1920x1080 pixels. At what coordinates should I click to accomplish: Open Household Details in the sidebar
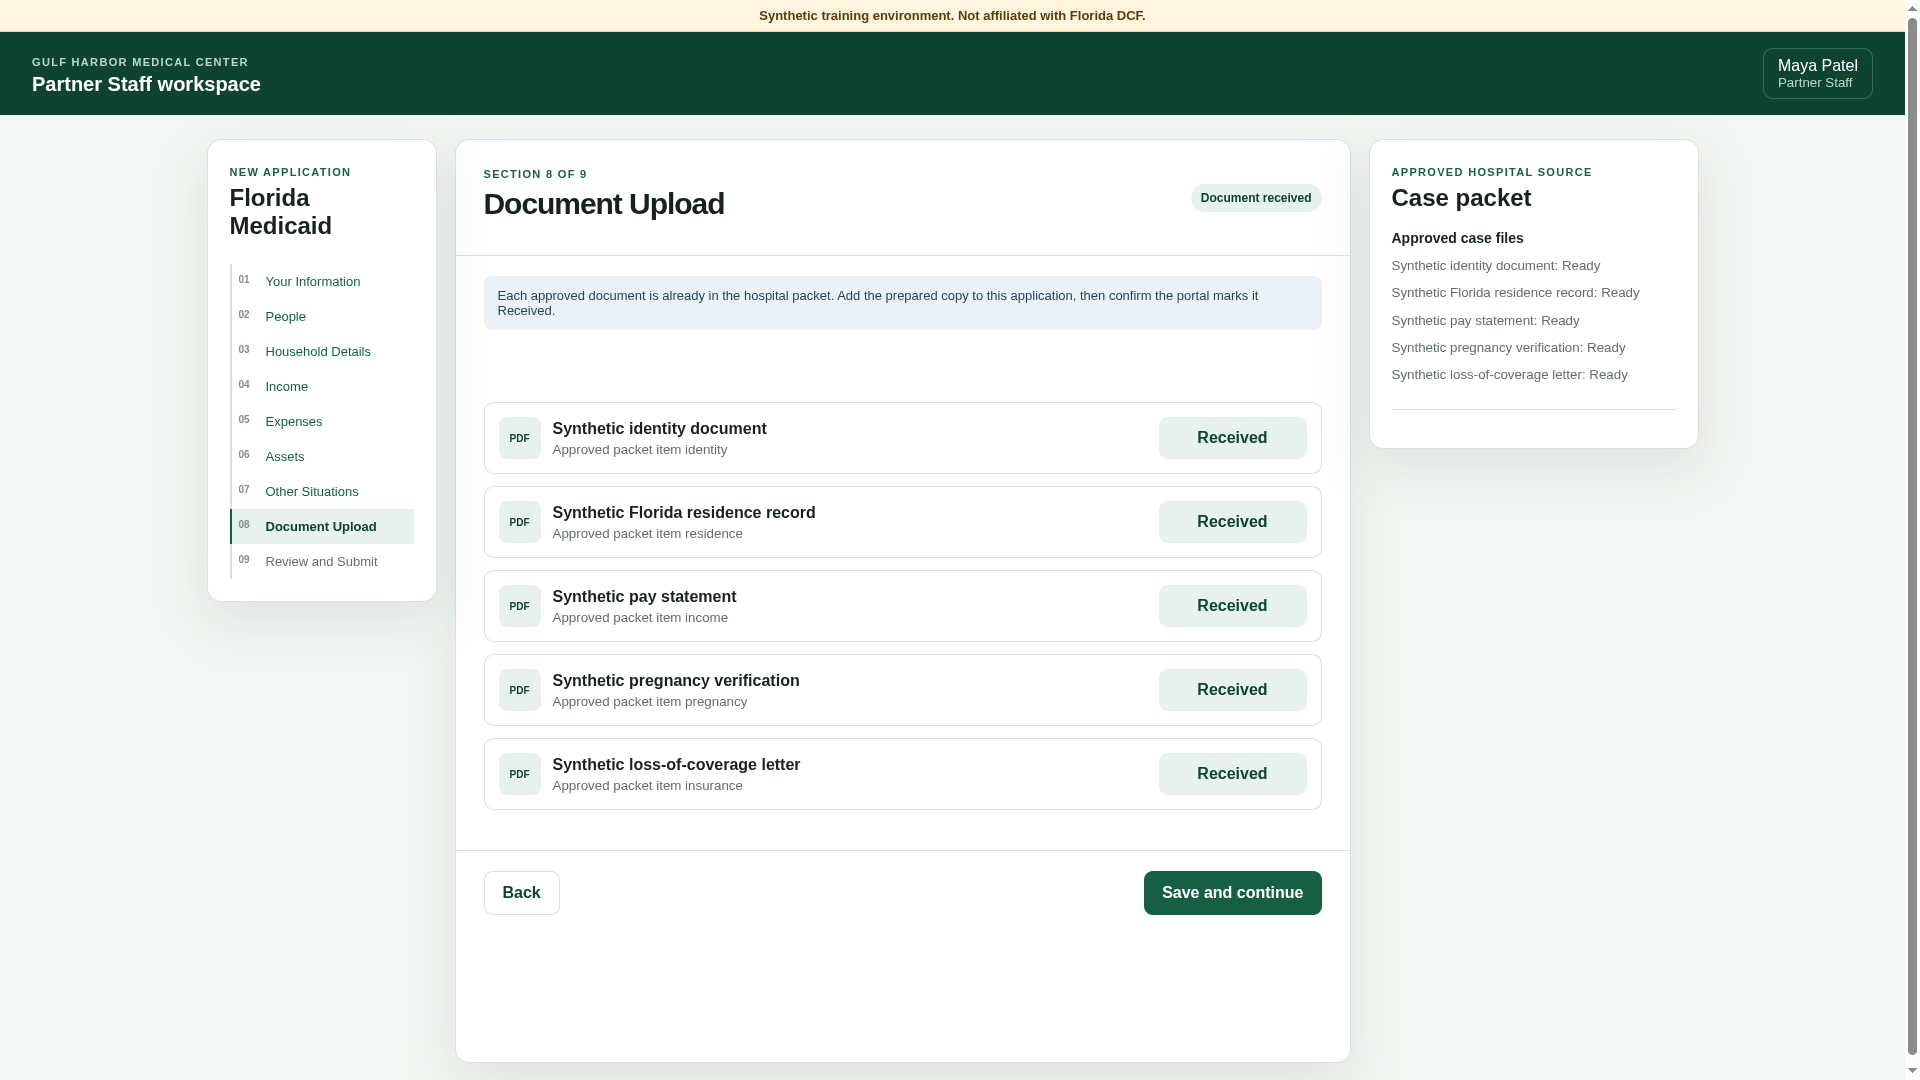click(x=322, y=352)
